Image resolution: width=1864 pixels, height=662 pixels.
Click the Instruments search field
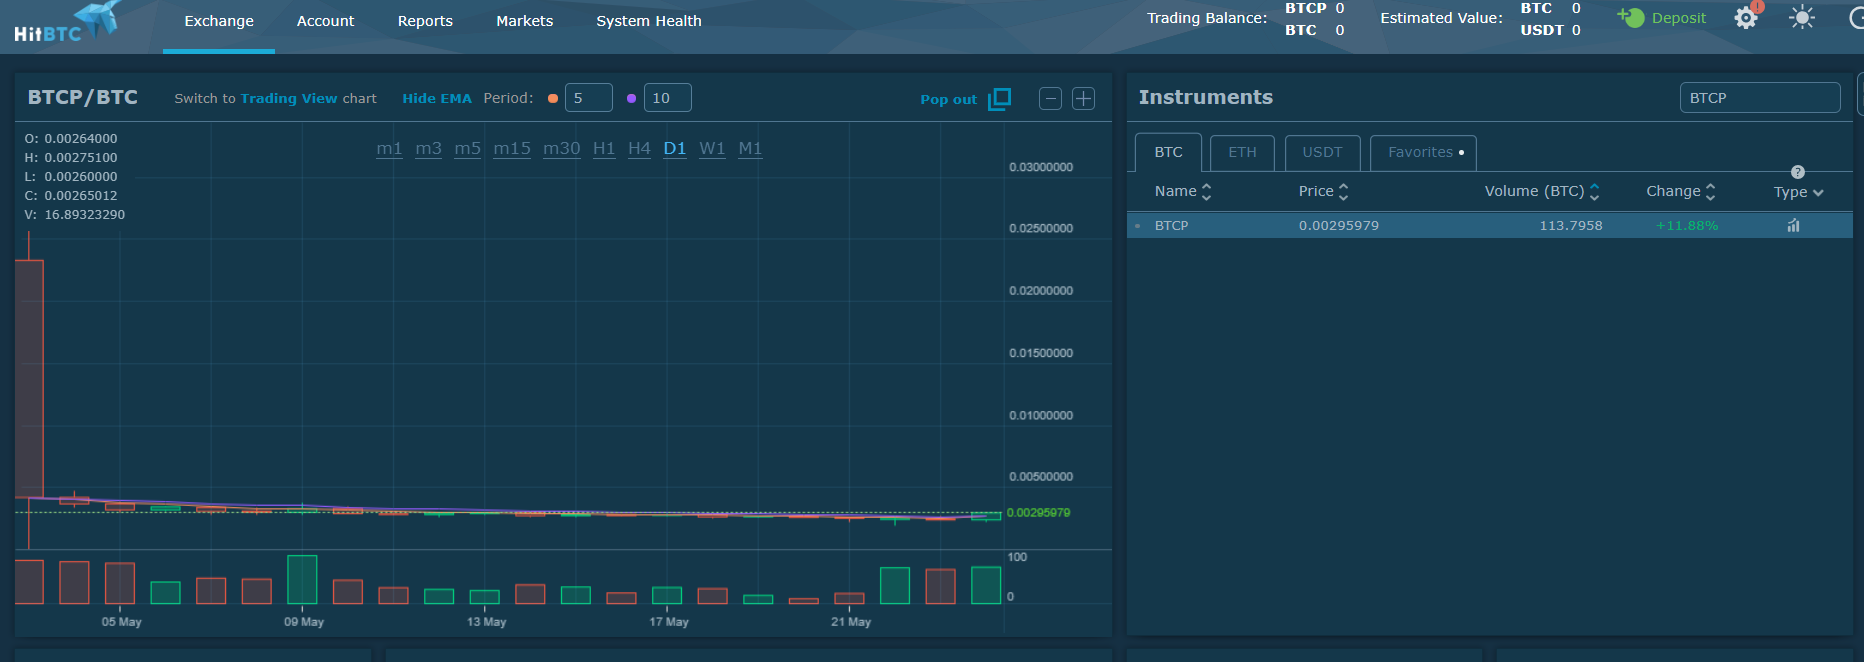coord(1760,98)
